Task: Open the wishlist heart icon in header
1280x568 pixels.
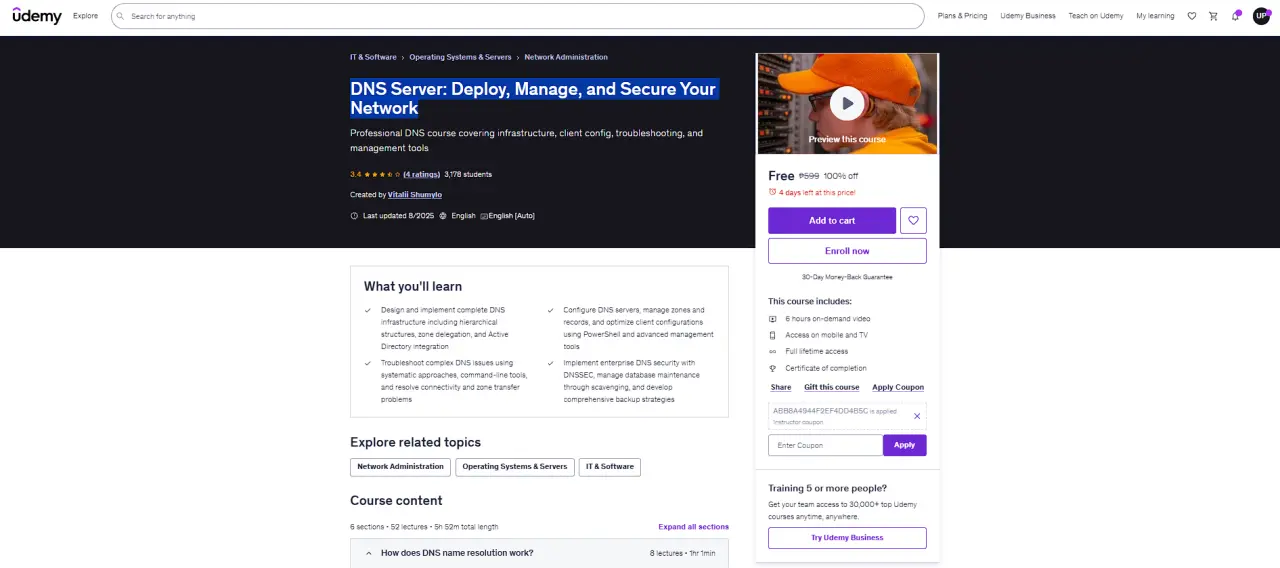Action: click(x=1191, y=16)
